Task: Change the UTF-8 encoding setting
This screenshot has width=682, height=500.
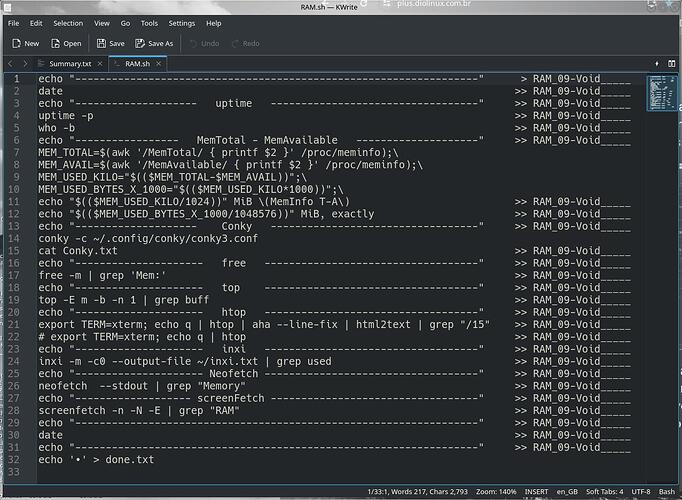Action: tap(641, 492)
